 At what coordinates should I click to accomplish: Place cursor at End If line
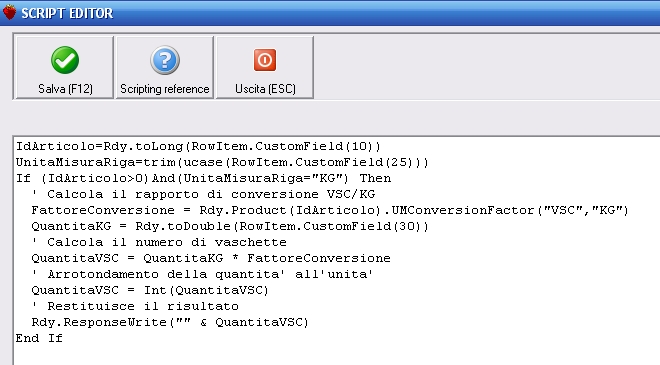pyautogui.click(x=39, y=338)
